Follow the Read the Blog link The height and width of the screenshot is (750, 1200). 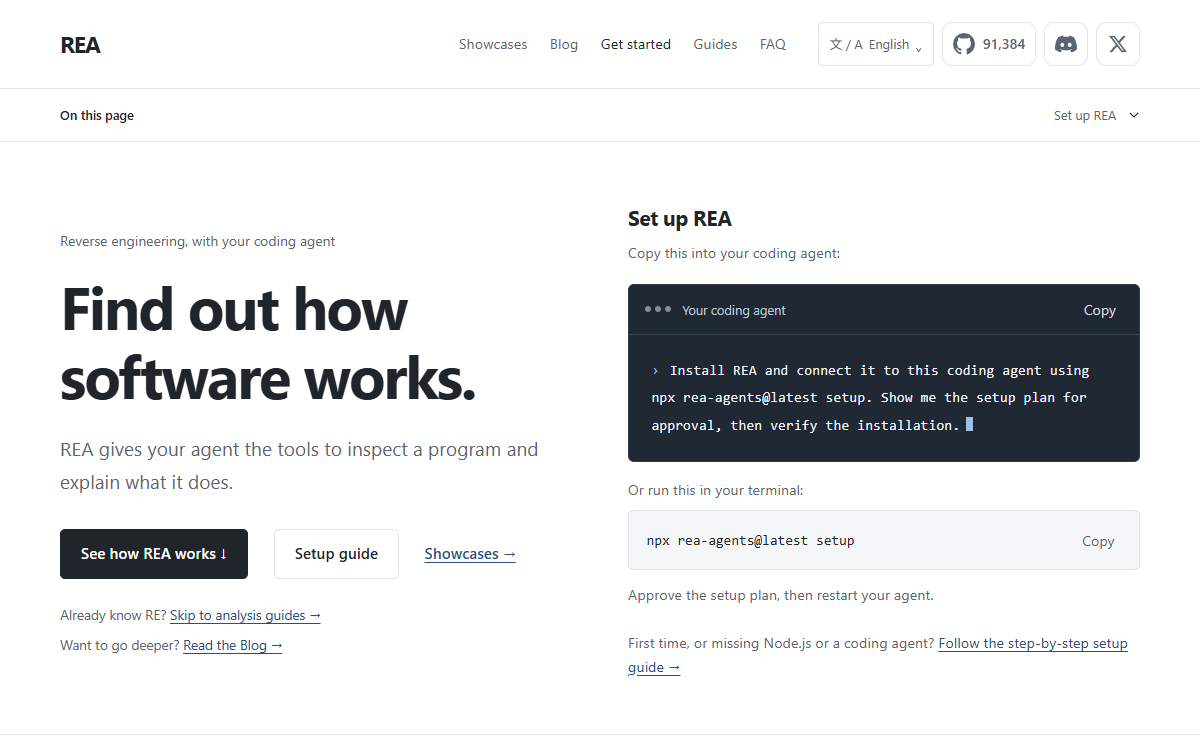[x=233, y=645]
